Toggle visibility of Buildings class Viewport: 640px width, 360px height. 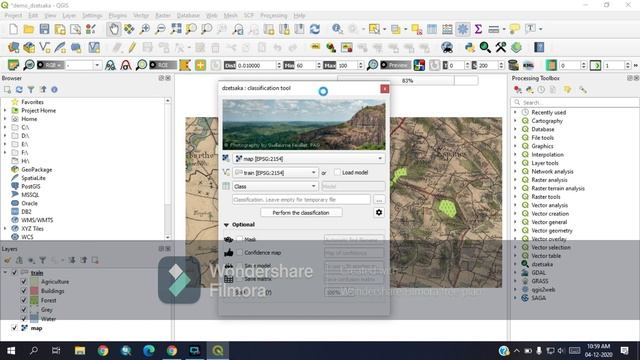pyautogui.click(x=24, y=291)
